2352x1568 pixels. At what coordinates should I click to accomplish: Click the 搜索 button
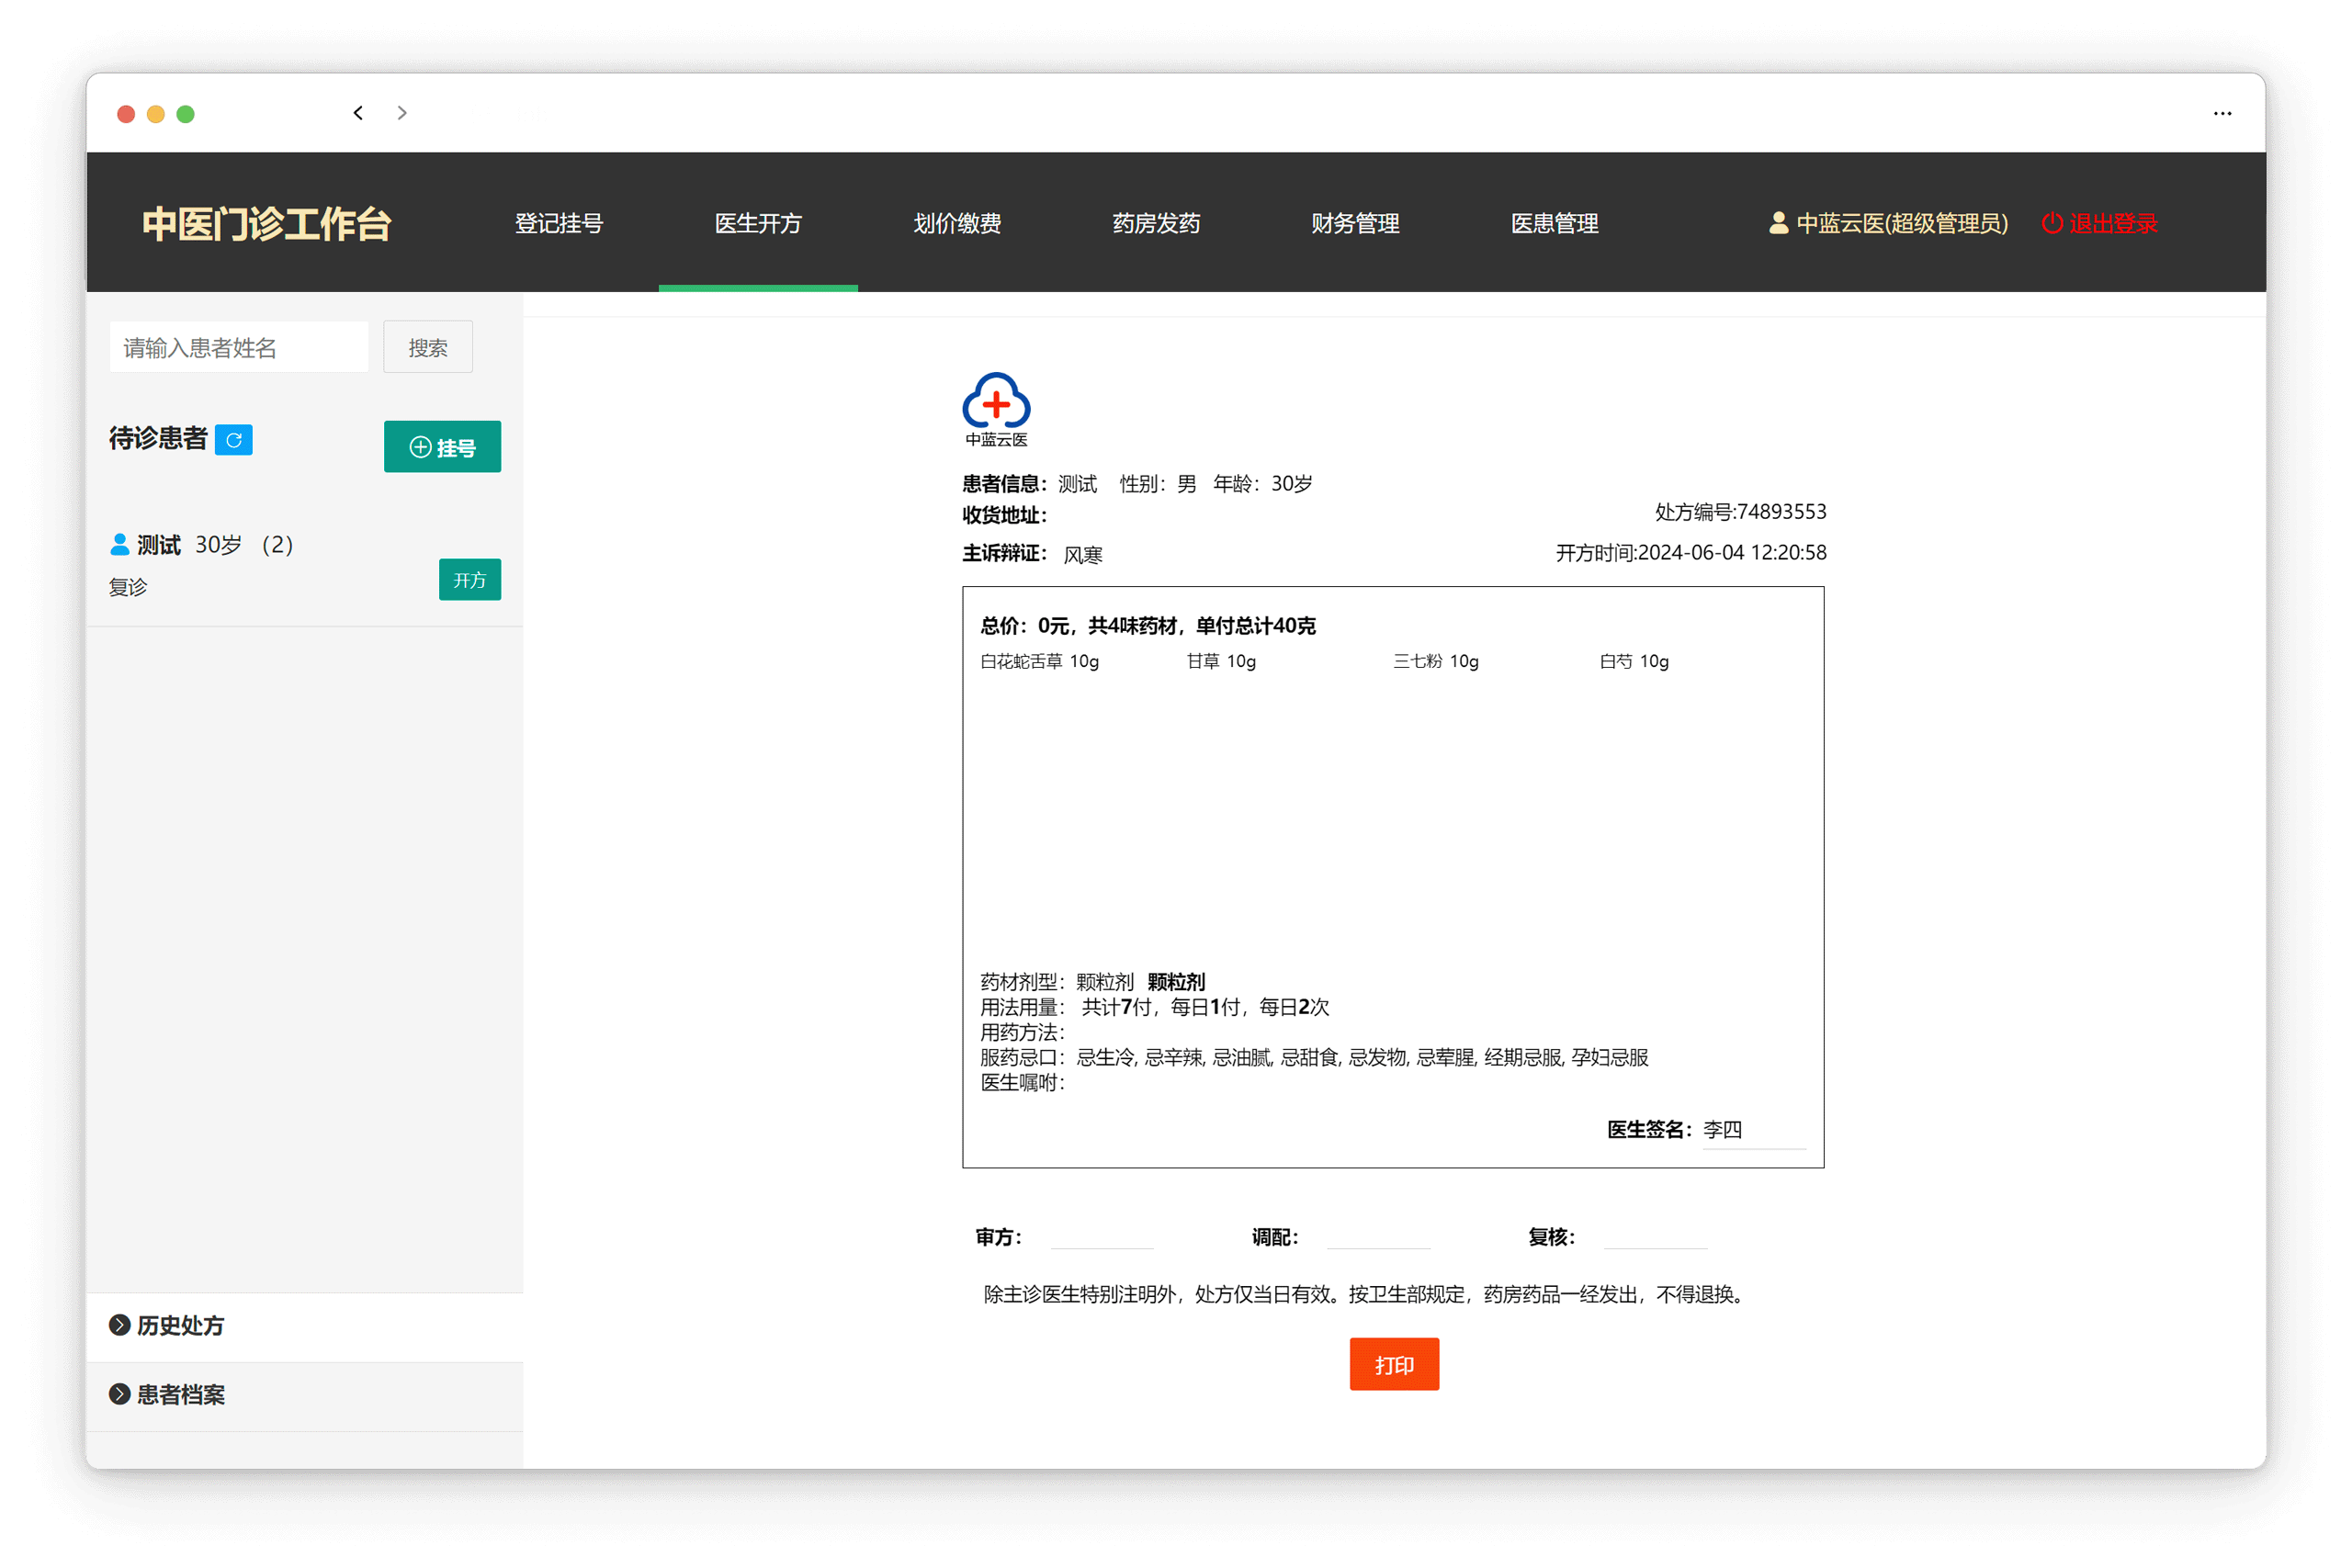click(428, 347)
